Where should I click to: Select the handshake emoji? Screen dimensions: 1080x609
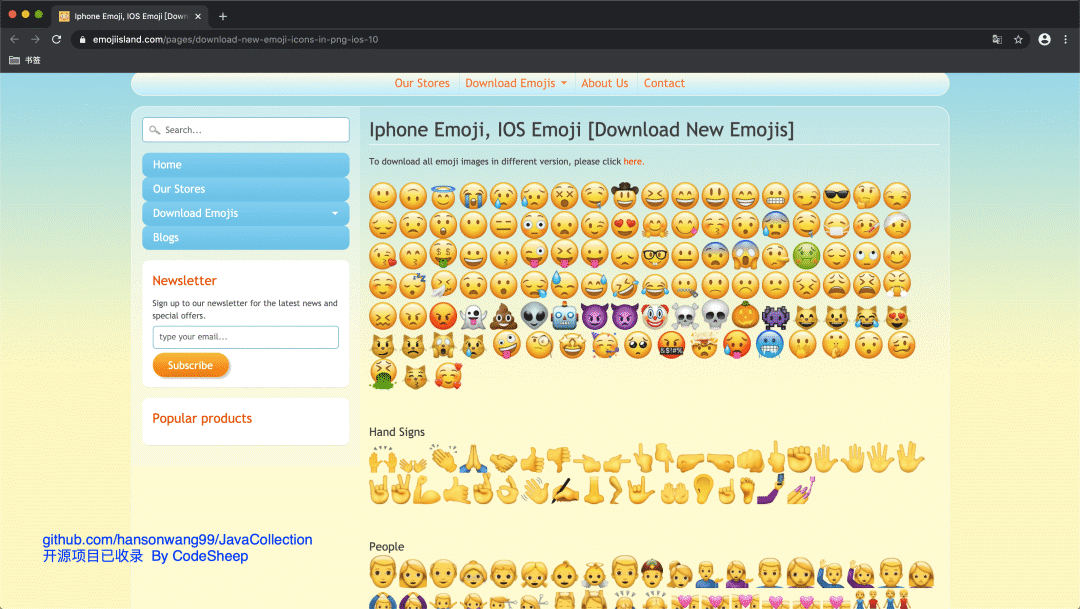(503, 462)
